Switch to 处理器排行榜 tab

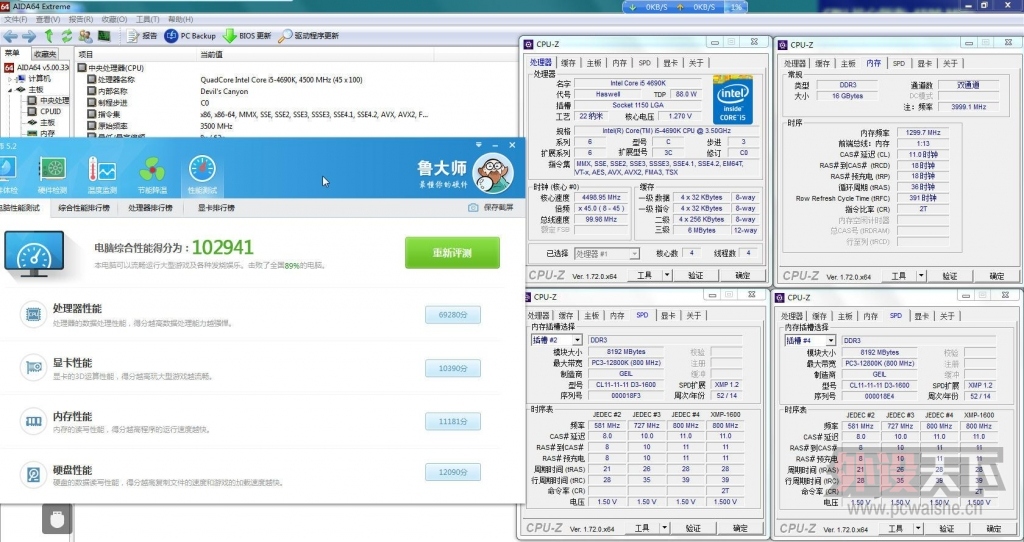pyautogui.click(x=150, y=208)
